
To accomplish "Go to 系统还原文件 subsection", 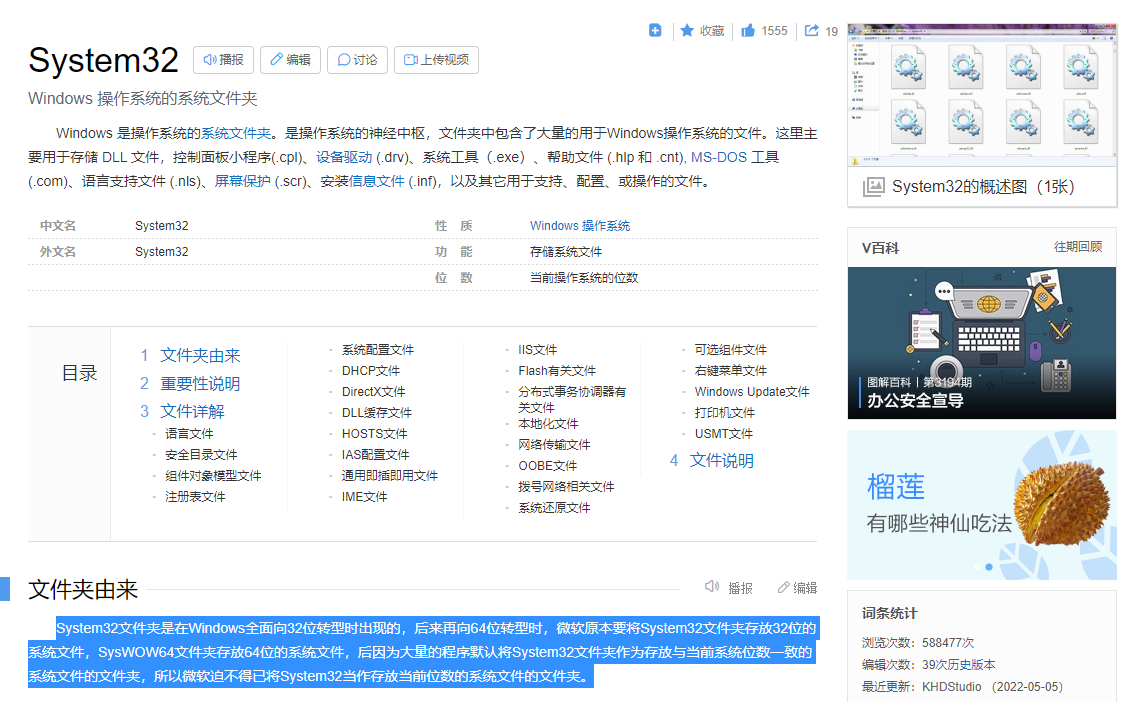I will click(554, 507).
